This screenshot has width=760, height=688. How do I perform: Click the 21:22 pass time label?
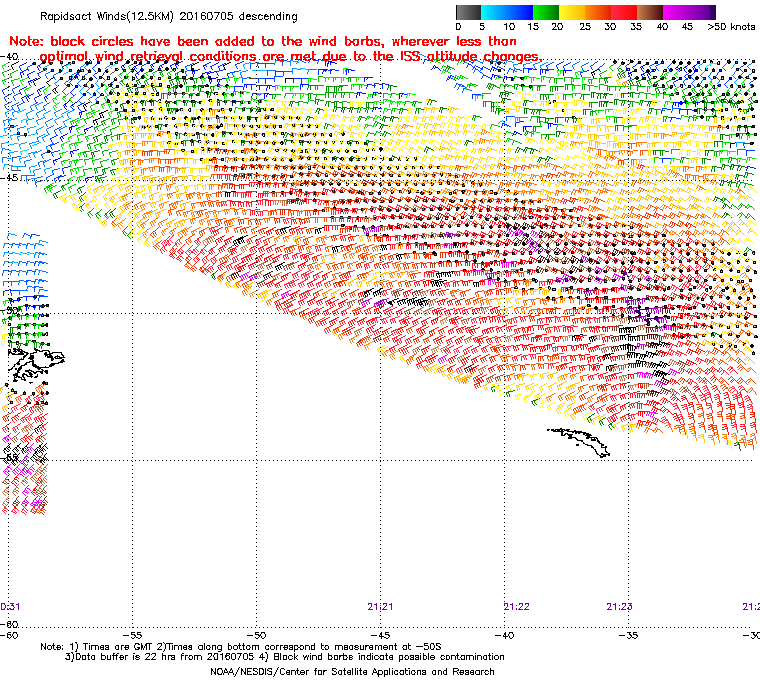tap(516, 607)
